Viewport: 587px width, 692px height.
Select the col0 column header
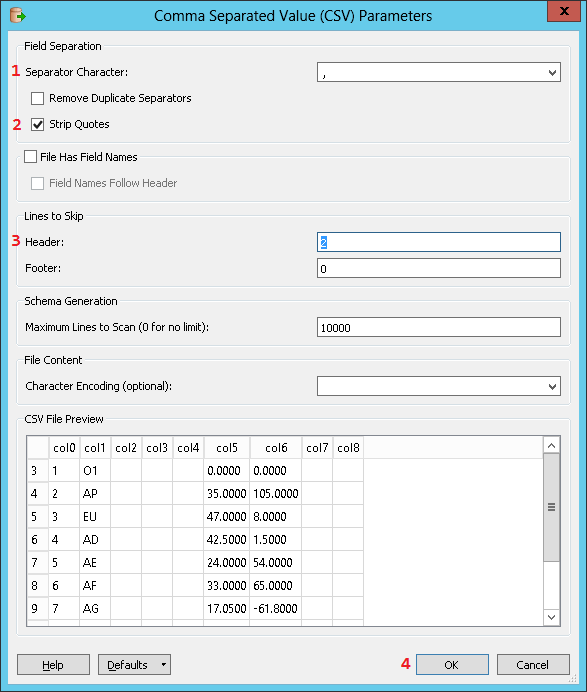coord(64,448)
